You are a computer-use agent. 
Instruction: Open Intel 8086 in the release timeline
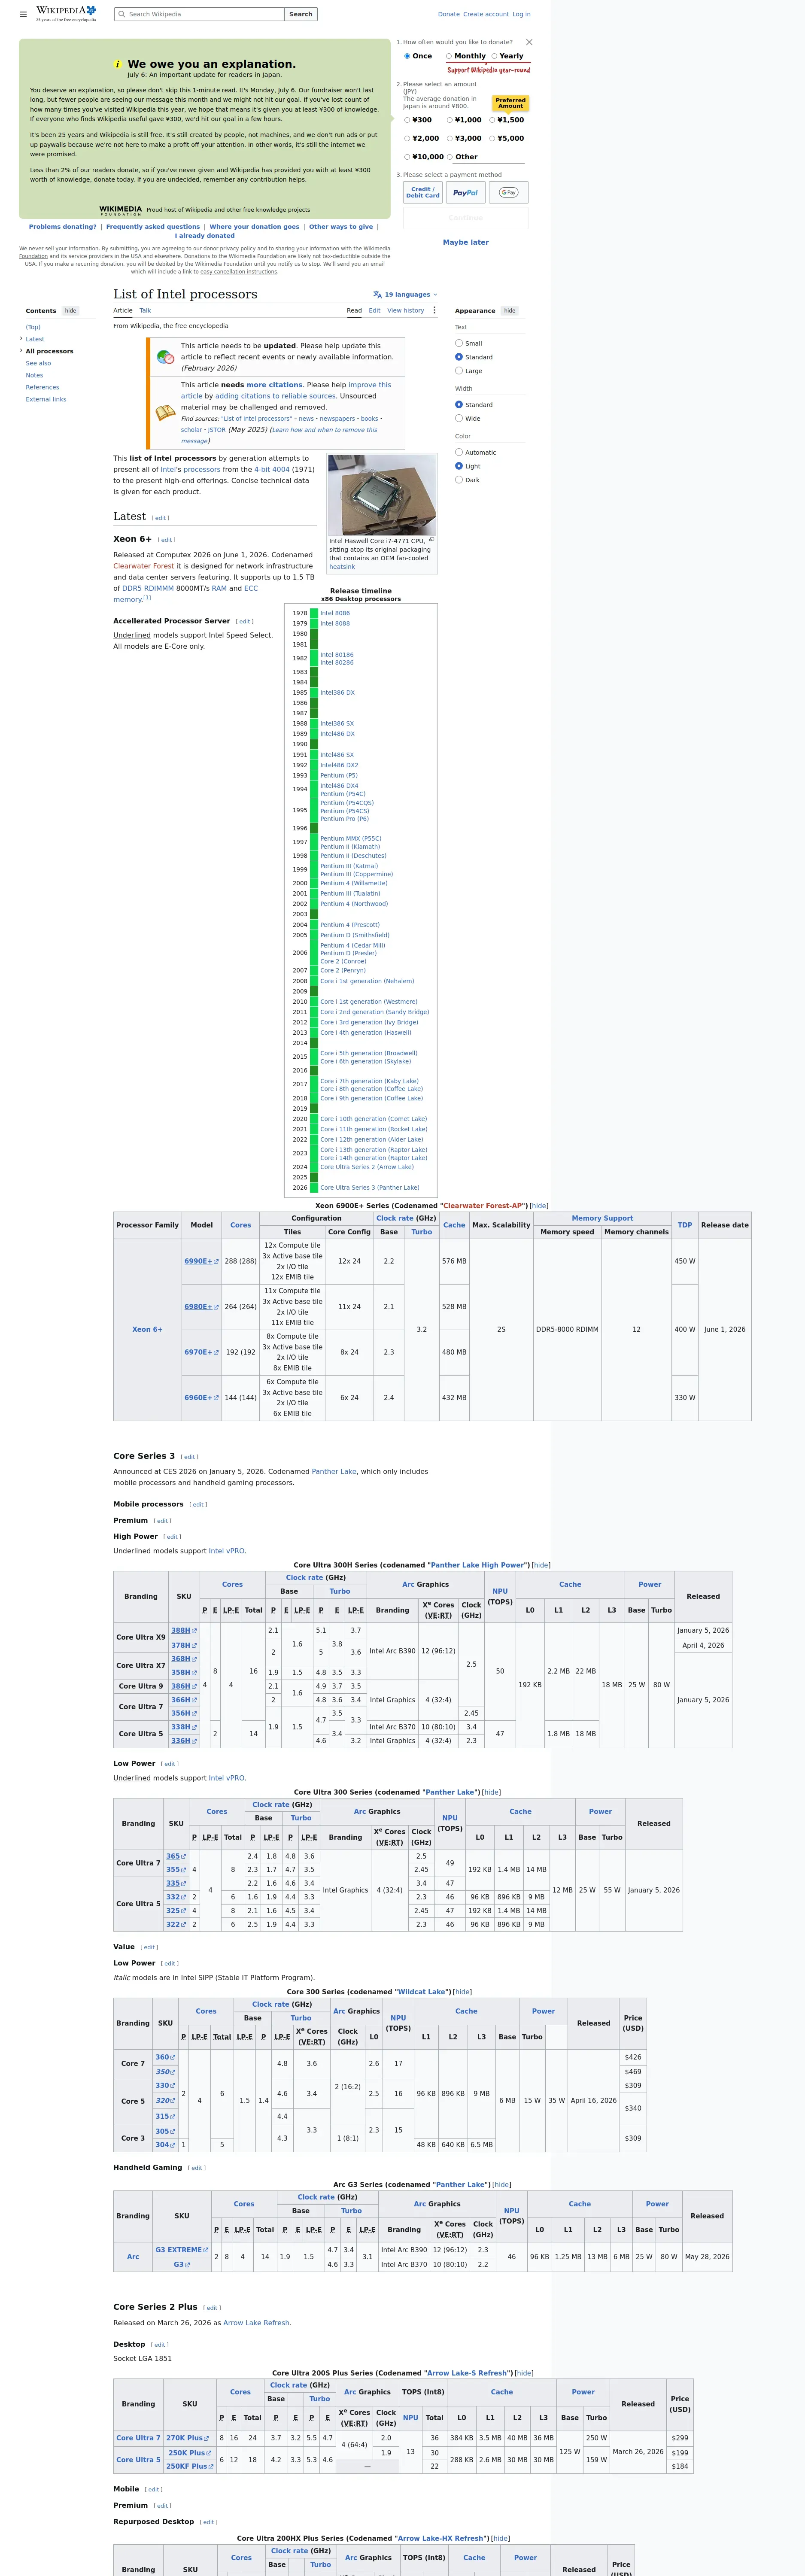(x=335, y=613)
